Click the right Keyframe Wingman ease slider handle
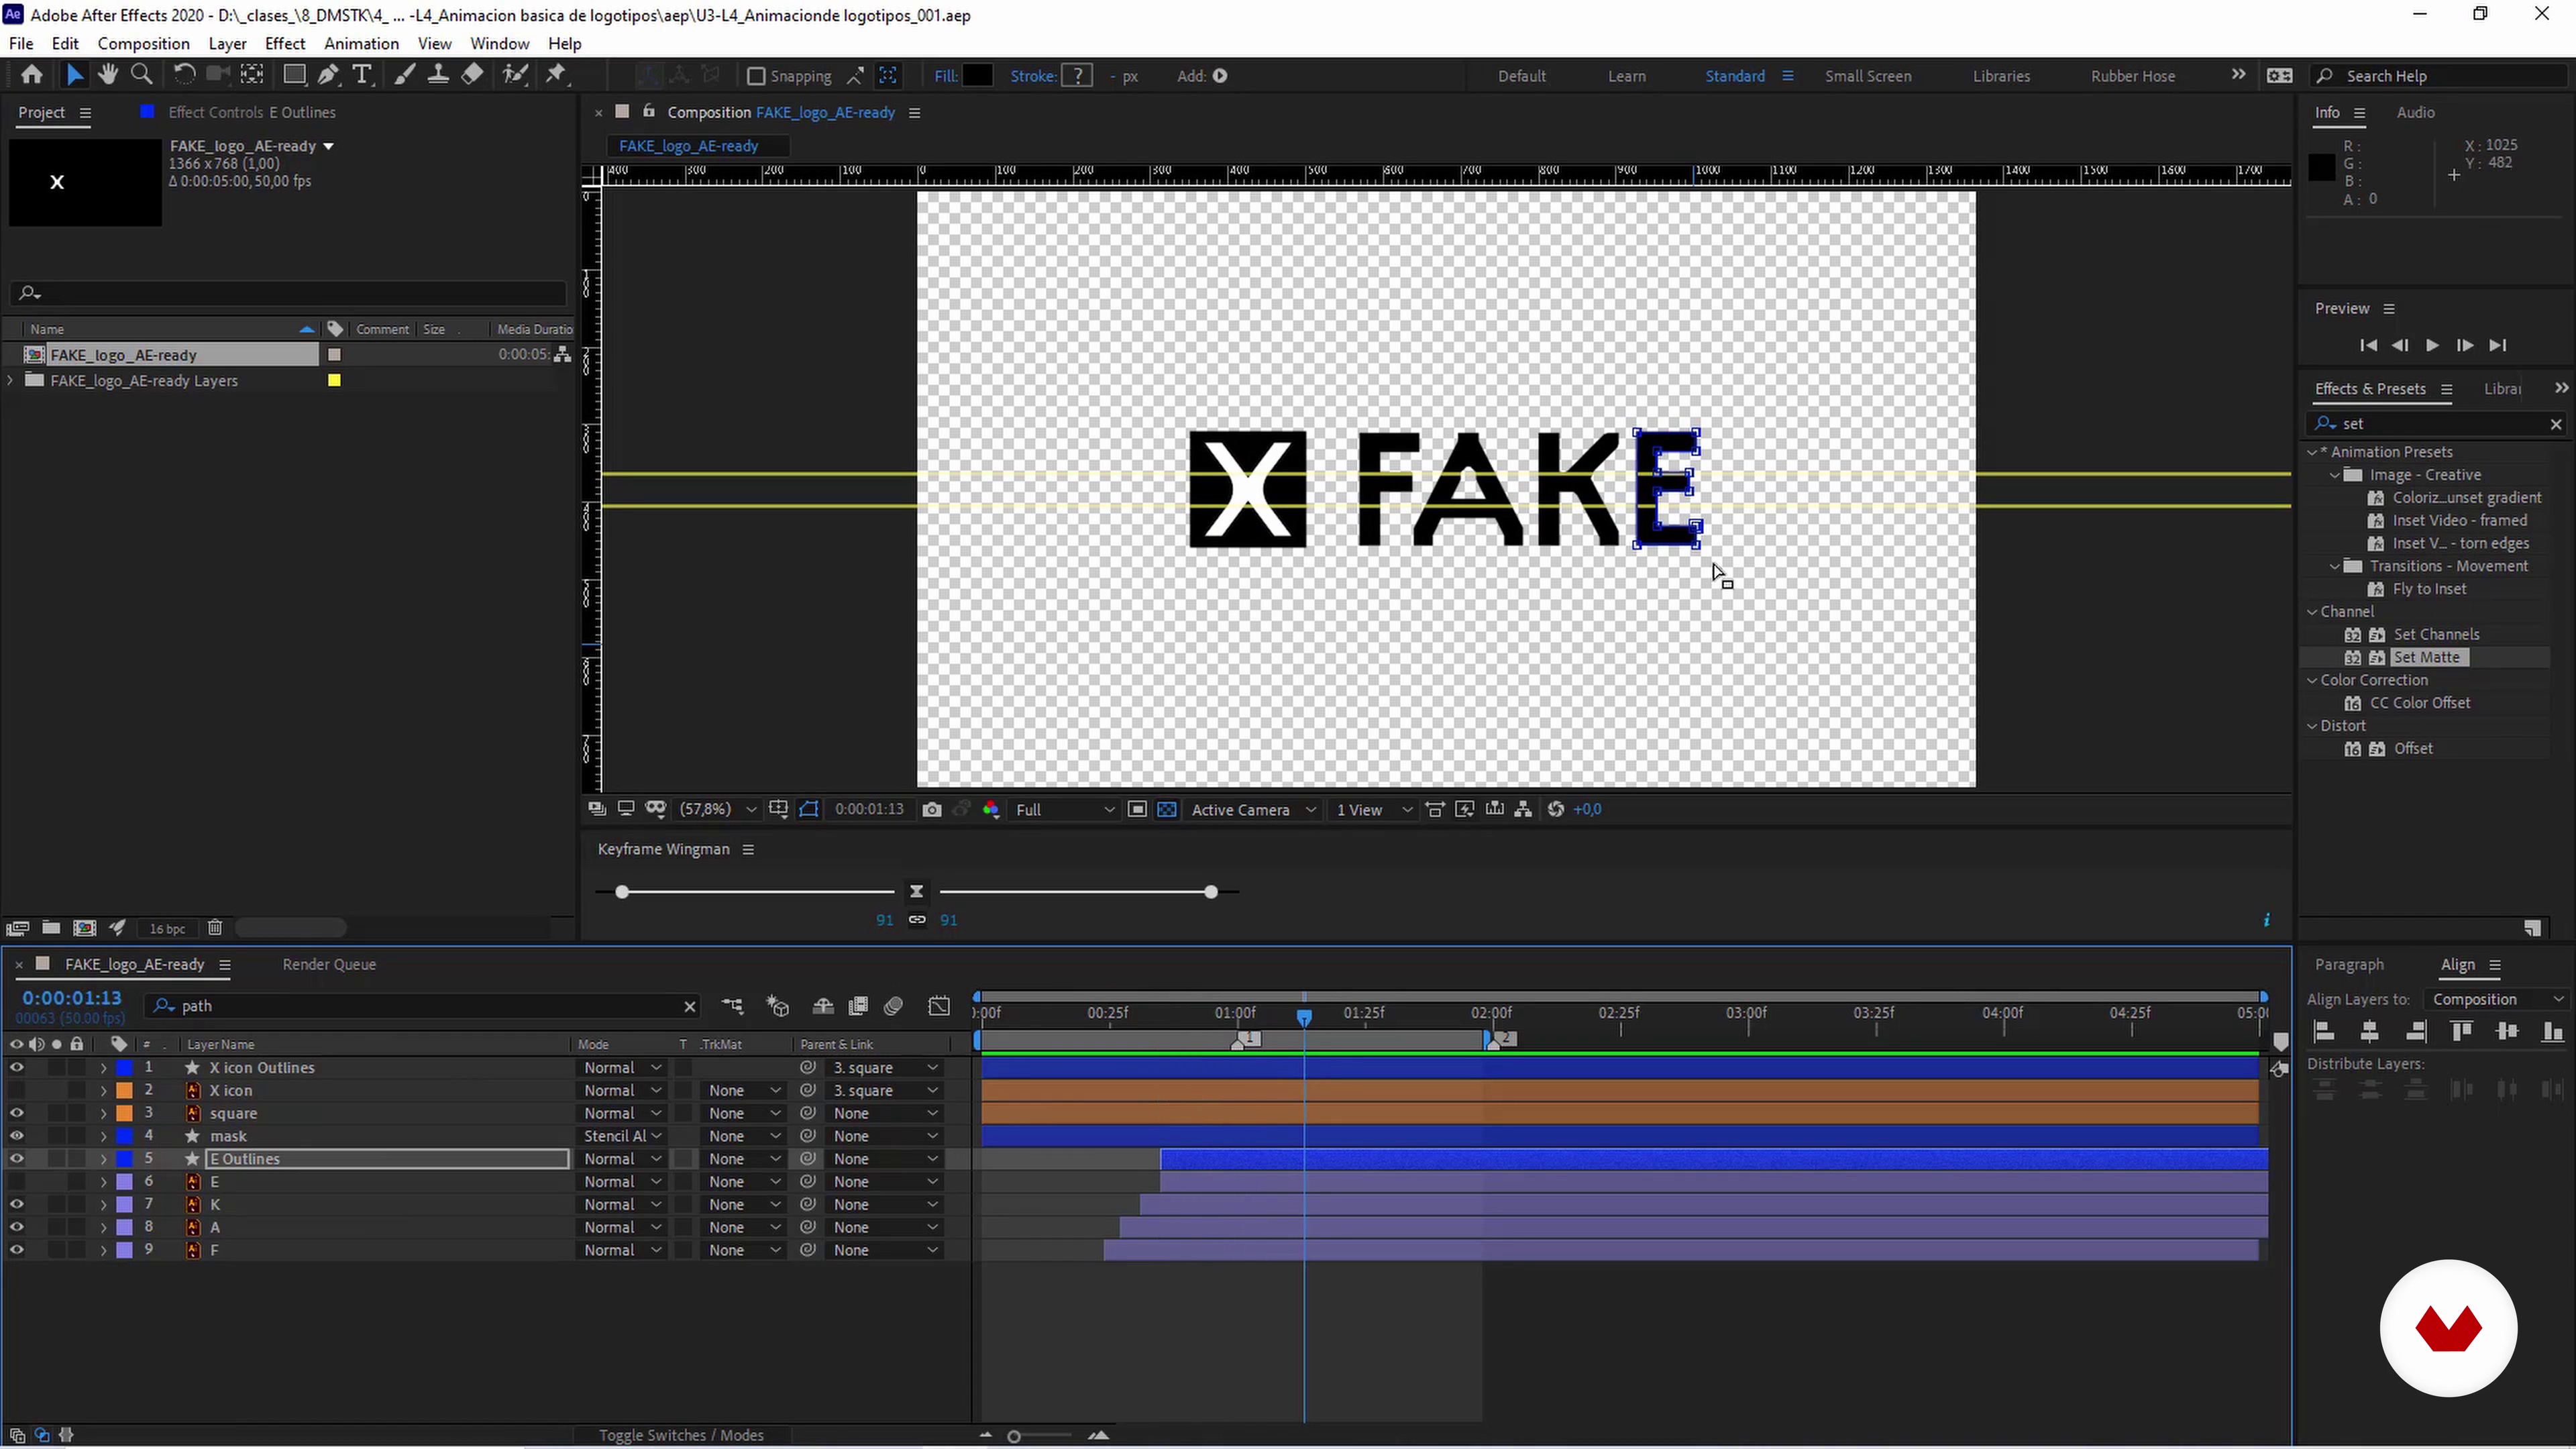Image resolution: width=2576 pixels, height=1449 pixels. click(1210, 891)
